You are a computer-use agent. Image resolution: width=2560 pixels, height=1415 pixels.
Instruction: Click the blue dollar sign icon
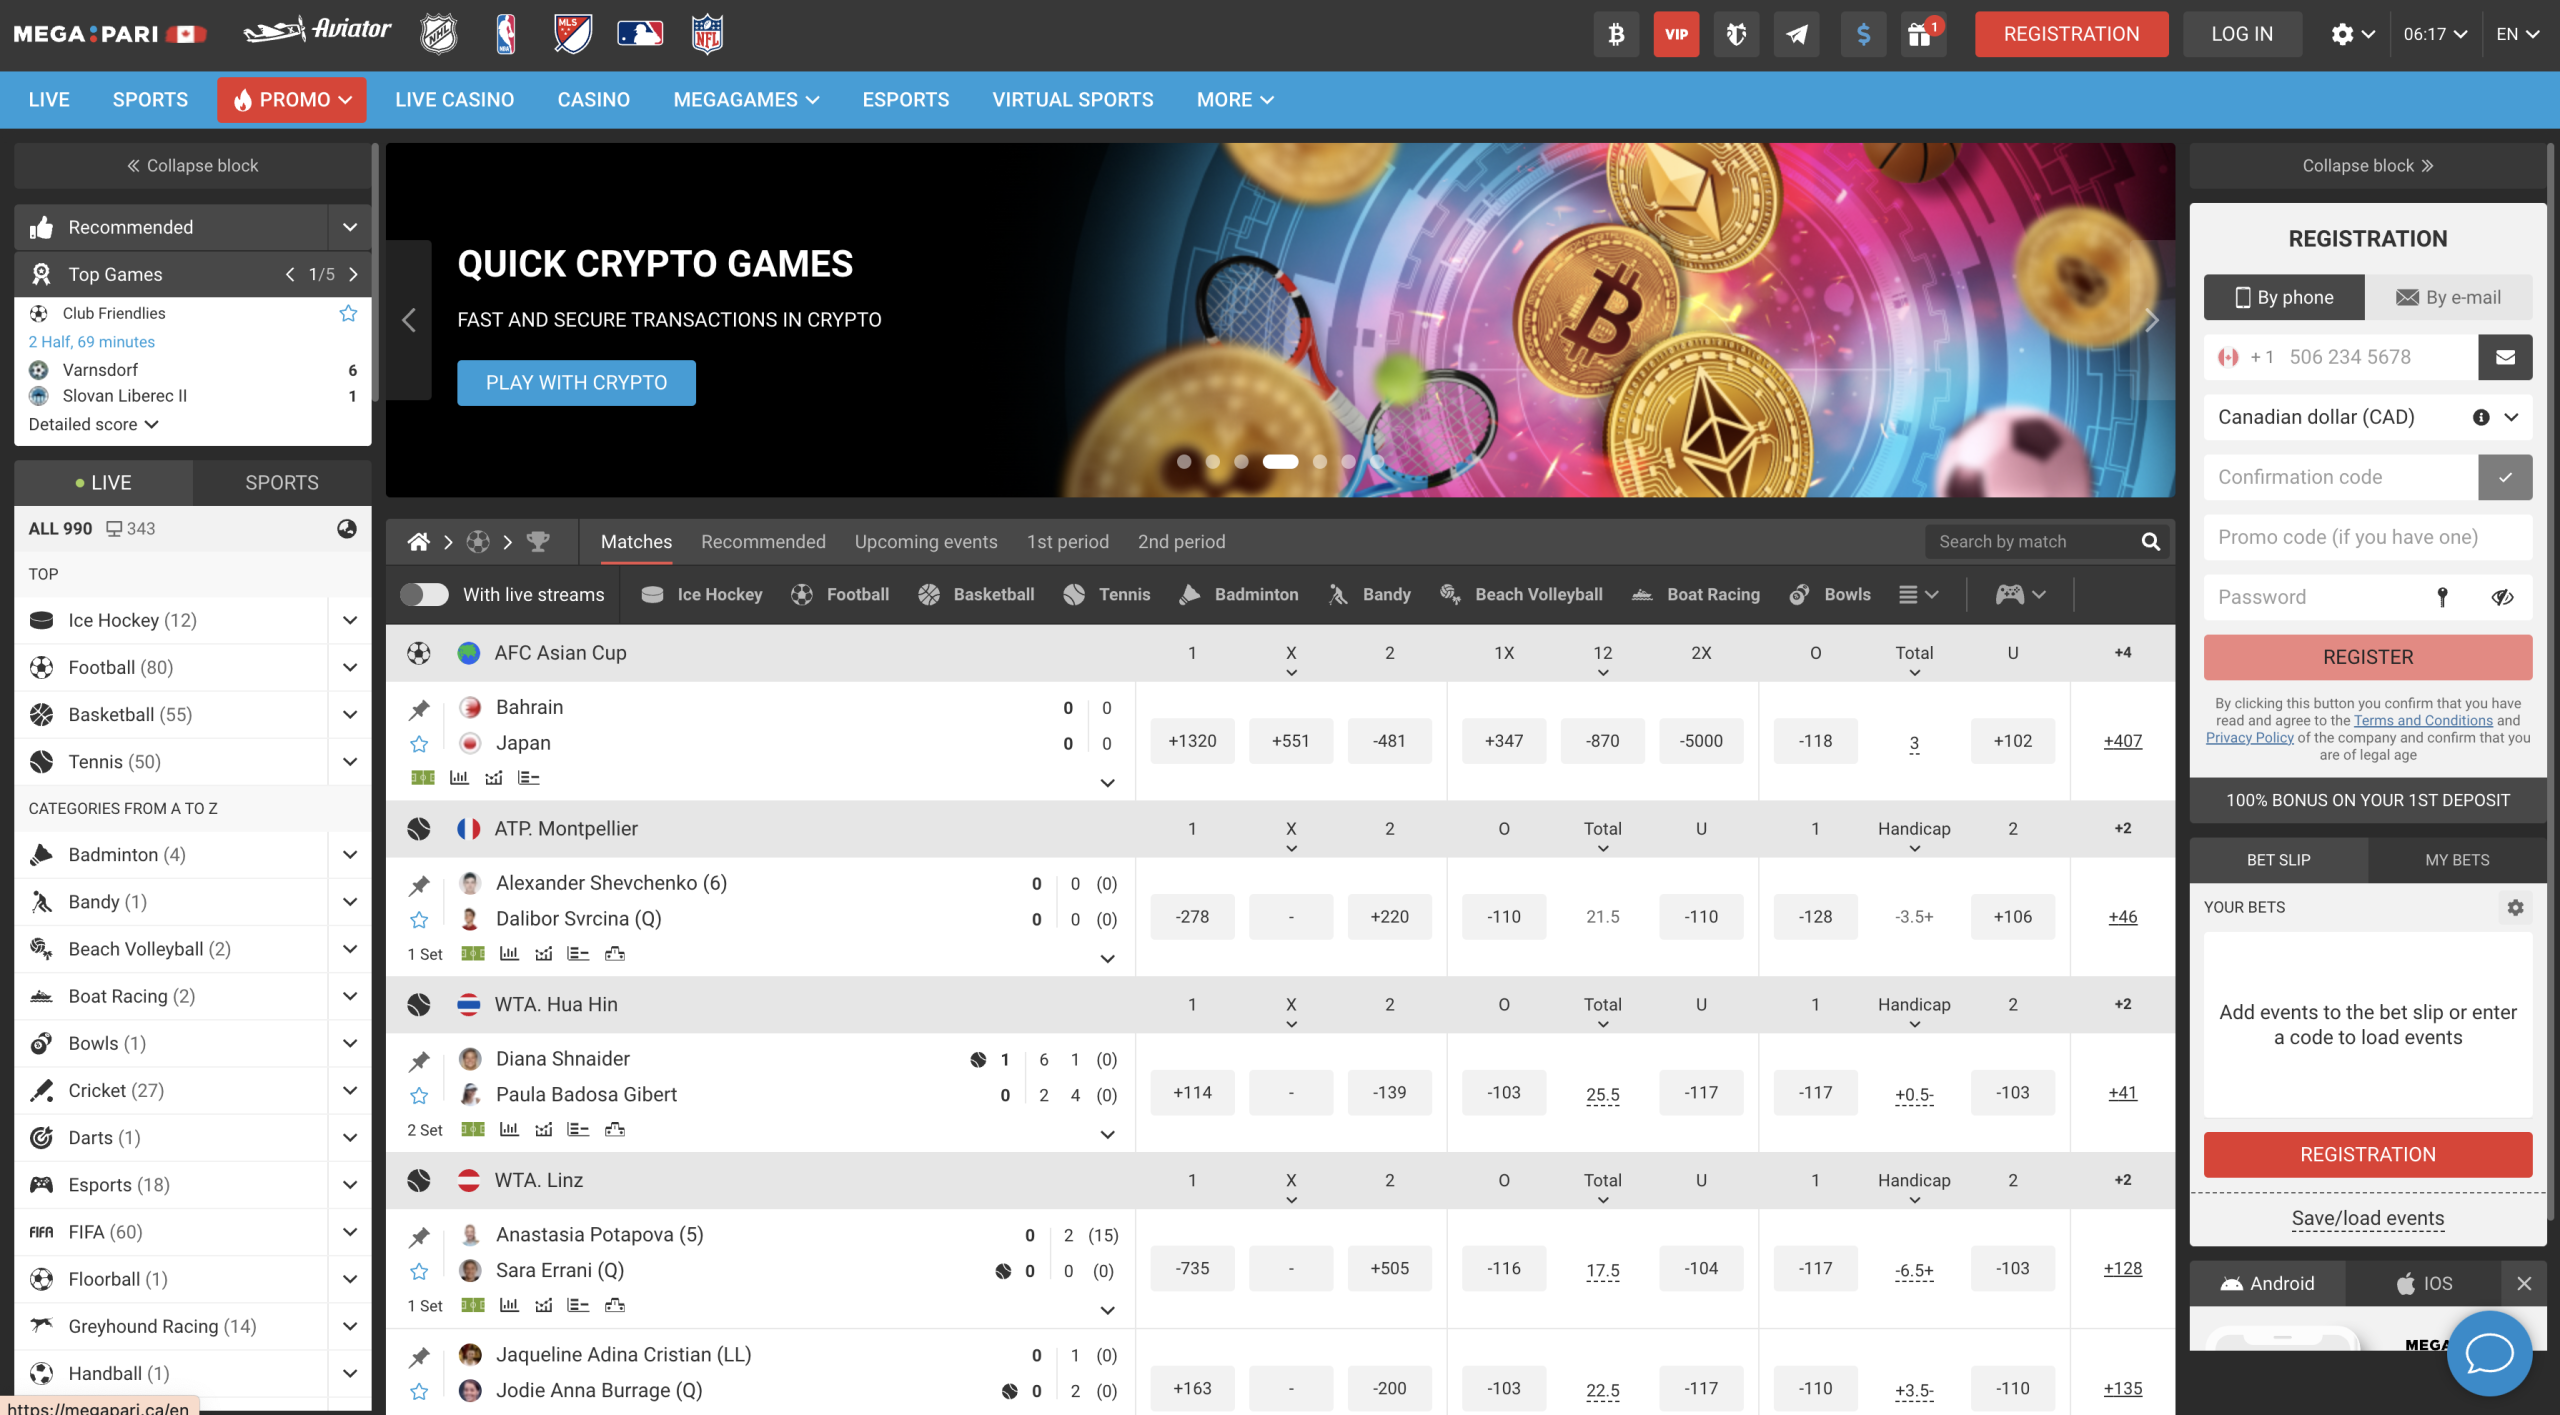[x=1863, y=34]
